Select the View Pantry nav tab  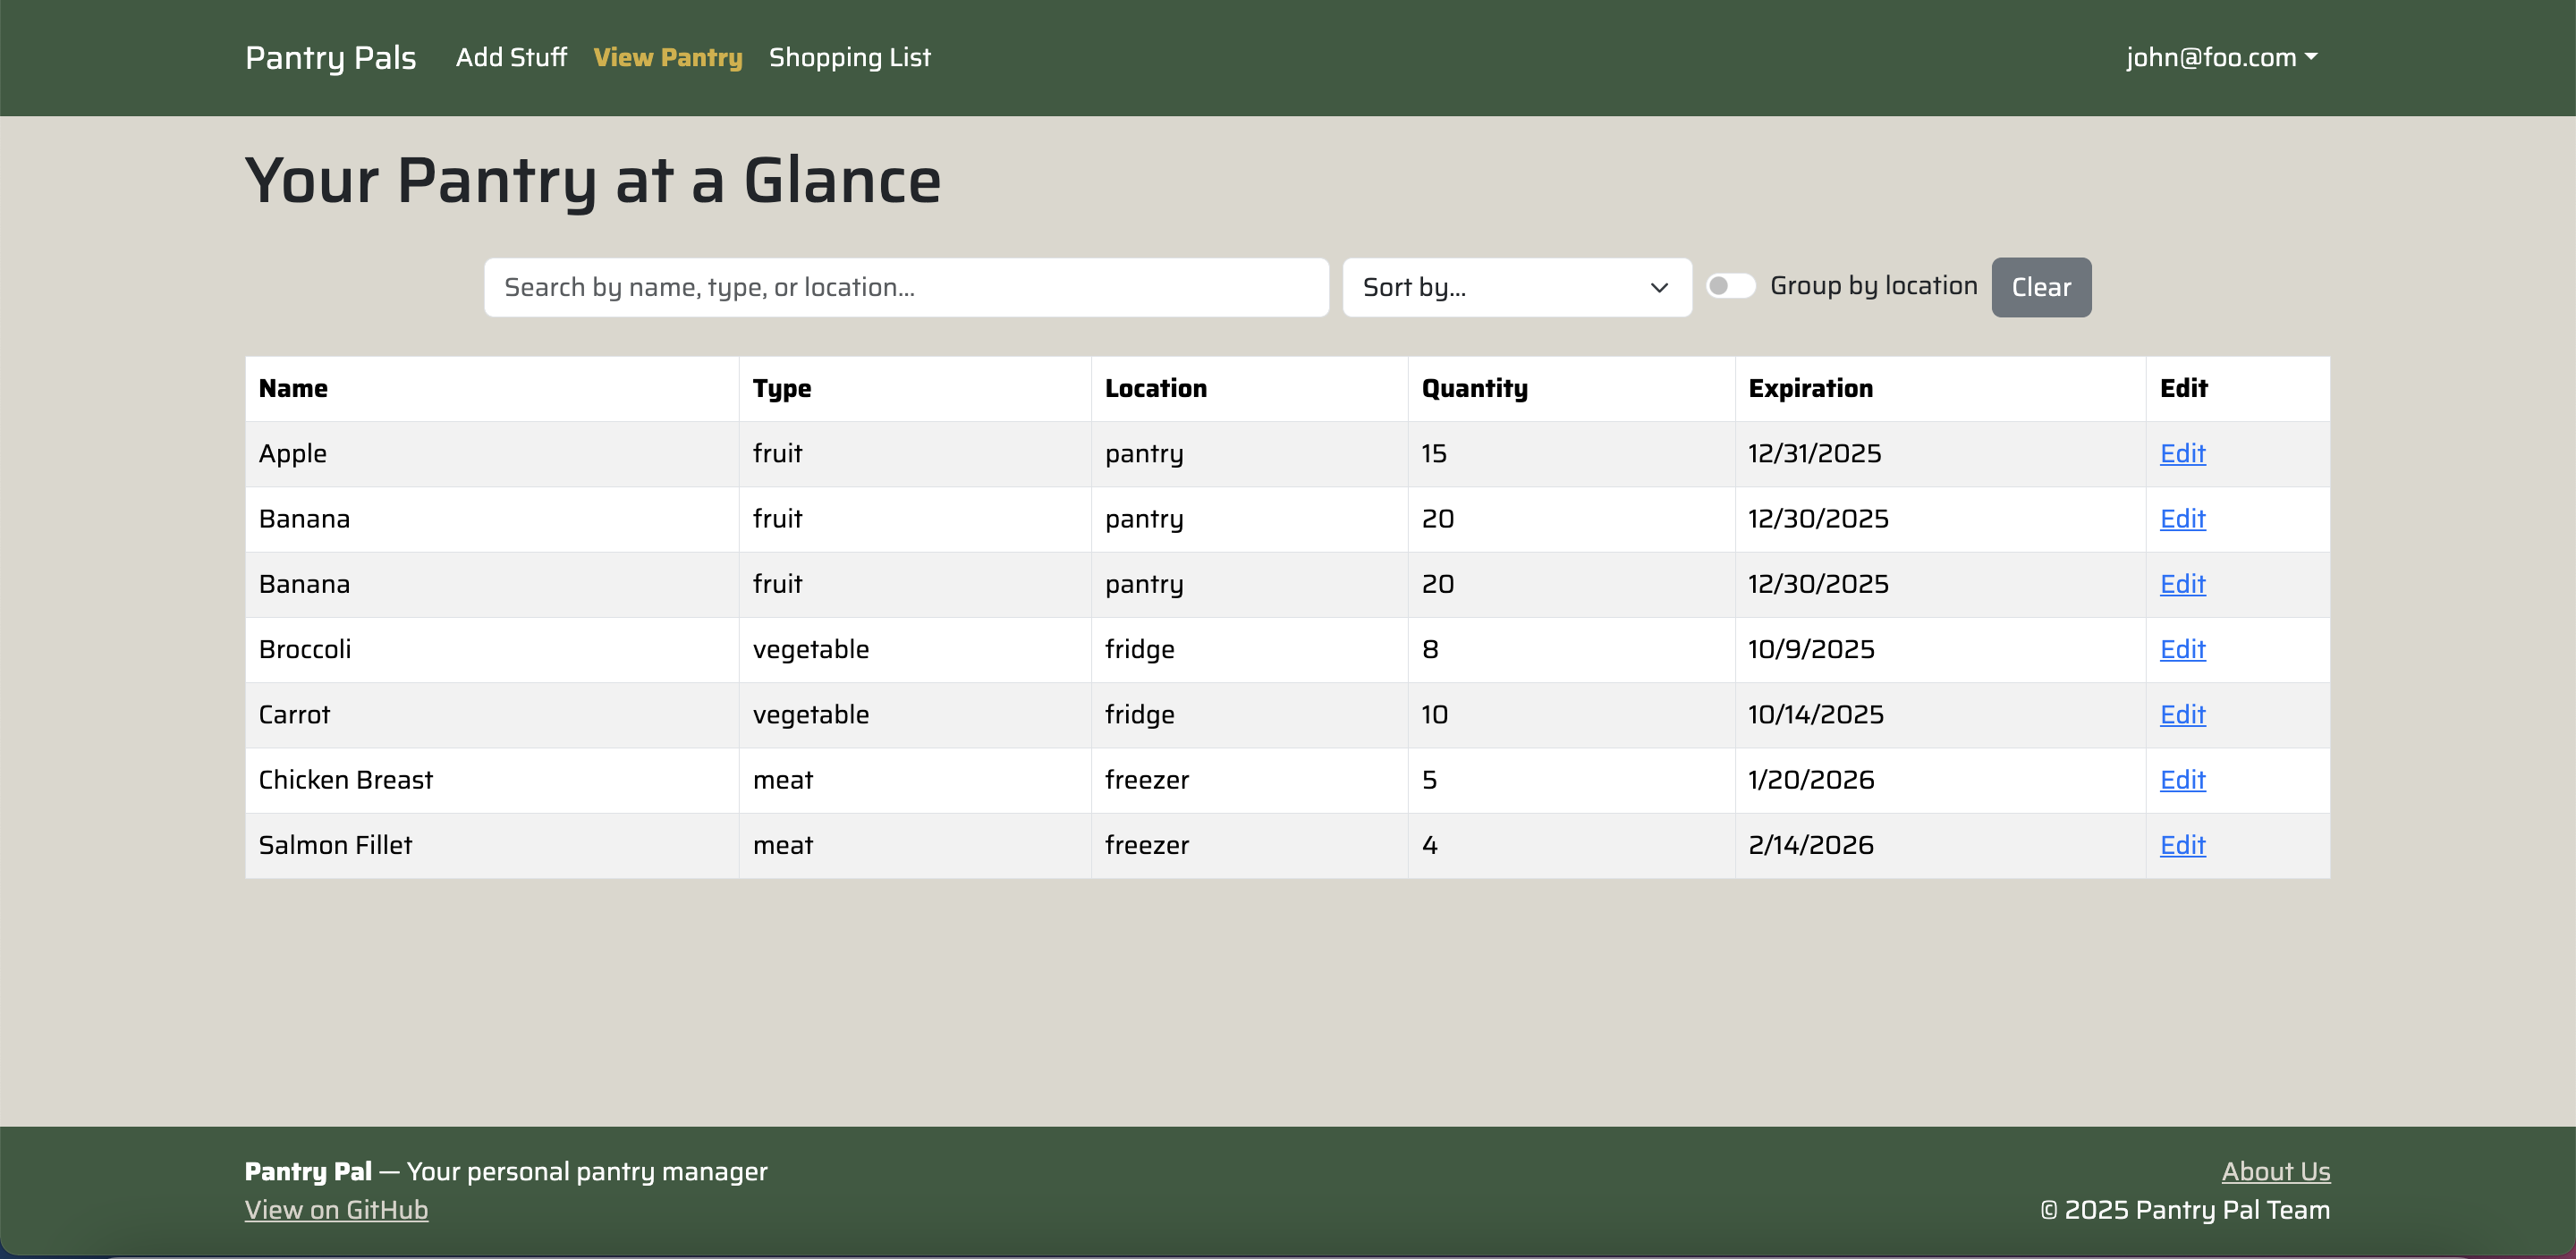coord(667,58)
